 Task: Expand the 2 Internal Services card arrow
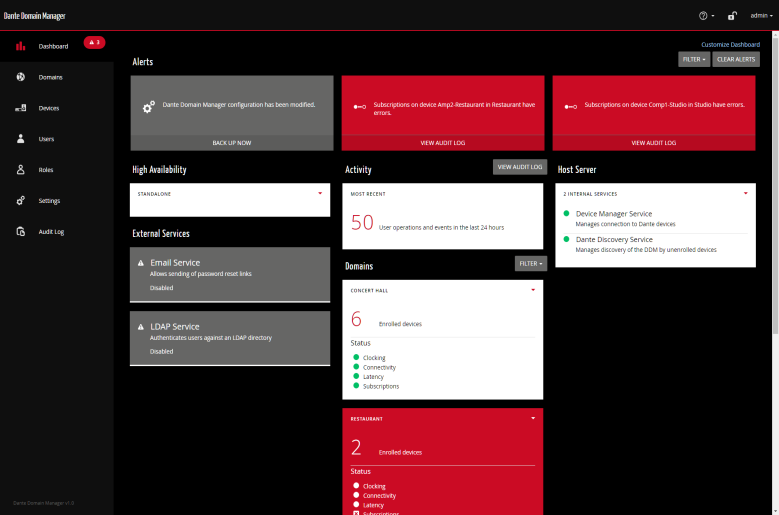(746, 193)
